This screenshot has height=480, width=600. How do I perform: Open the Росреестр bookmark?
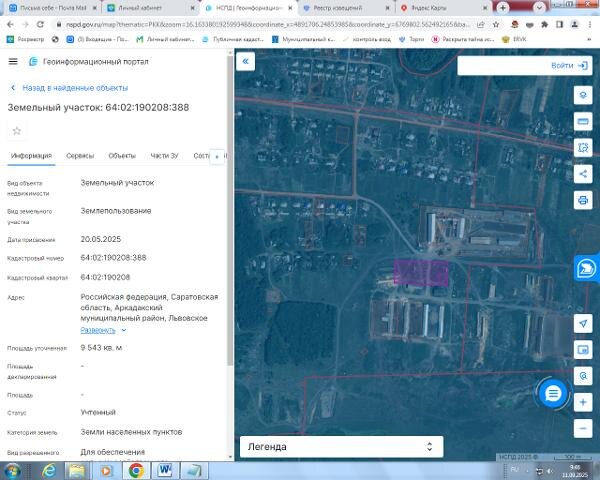[25, 39]
